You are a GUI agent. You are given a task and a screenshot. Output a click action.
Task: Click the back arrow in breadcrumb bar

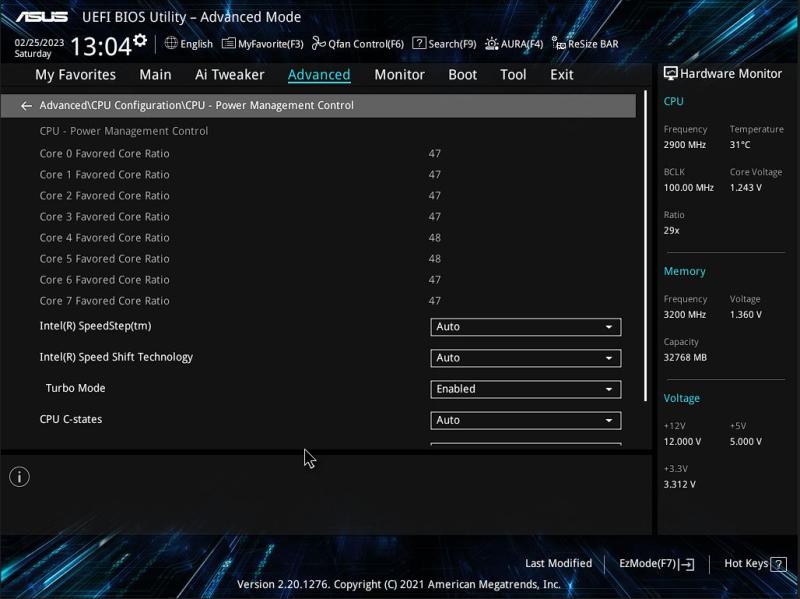pyautogui.click(x=26, y=106)
